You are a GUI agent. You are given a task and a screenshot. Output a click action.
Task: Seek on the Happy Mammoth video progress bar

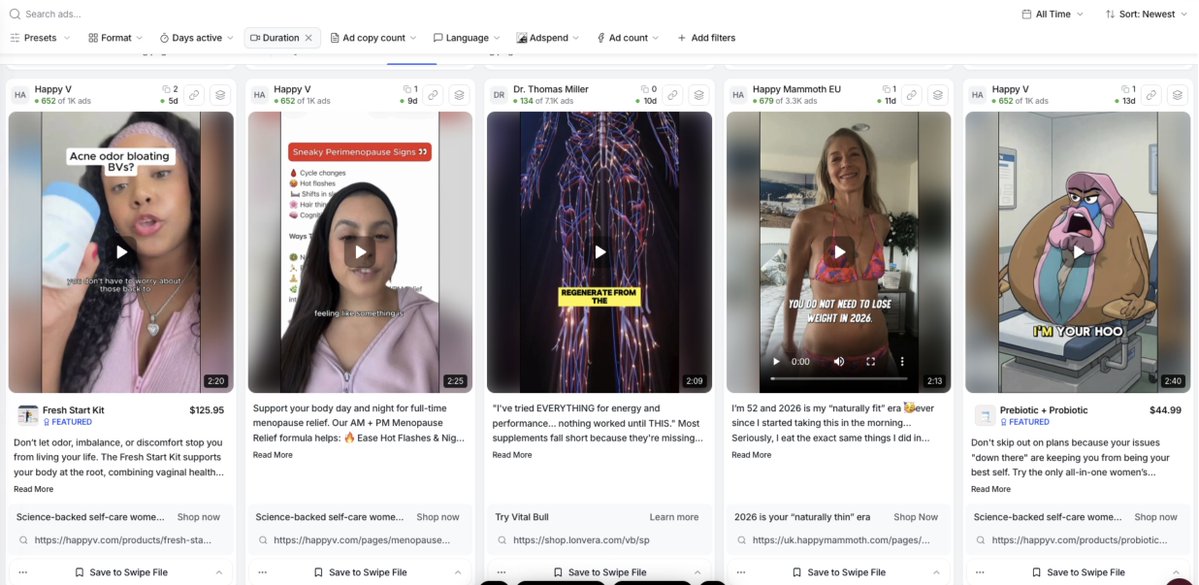pos(839,379)
